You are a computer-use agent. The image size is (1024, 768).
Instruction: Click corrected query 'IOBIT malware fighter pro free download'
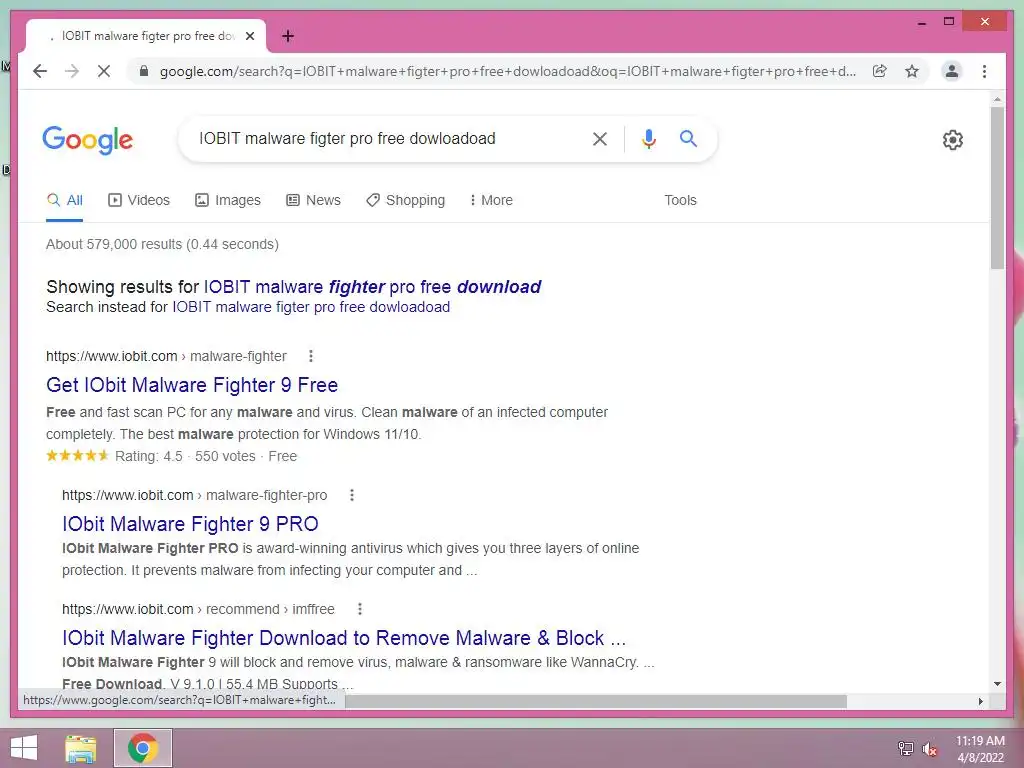[x=372, y=287]
